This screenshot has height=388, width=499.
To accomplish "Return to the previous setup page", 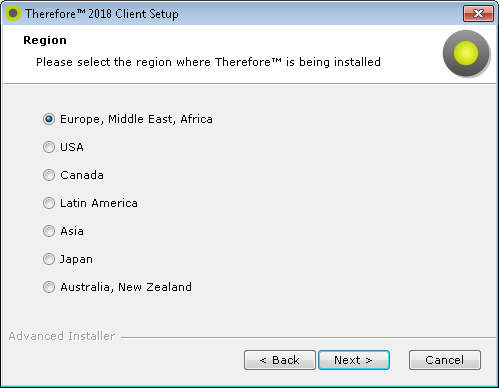I will tap(280, 360).
